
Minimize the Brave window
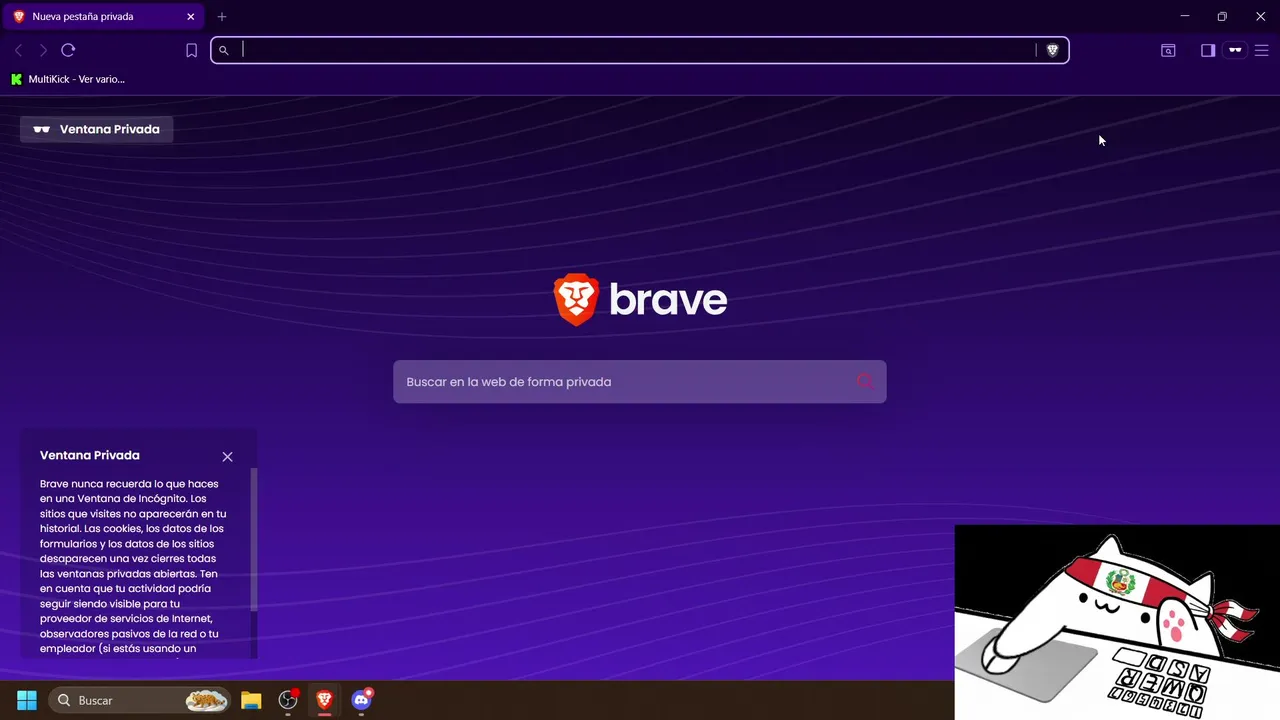[x=1185, y=16]
